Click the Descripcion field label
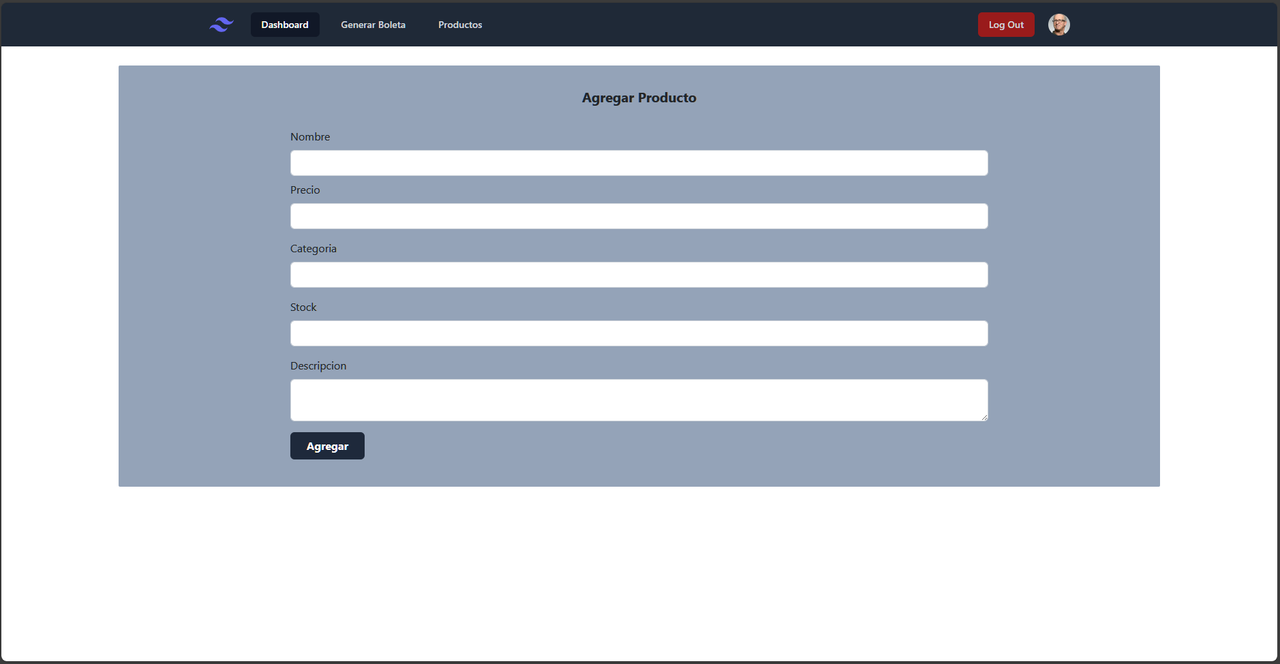The image size is (1280, 664). [318, 365]
